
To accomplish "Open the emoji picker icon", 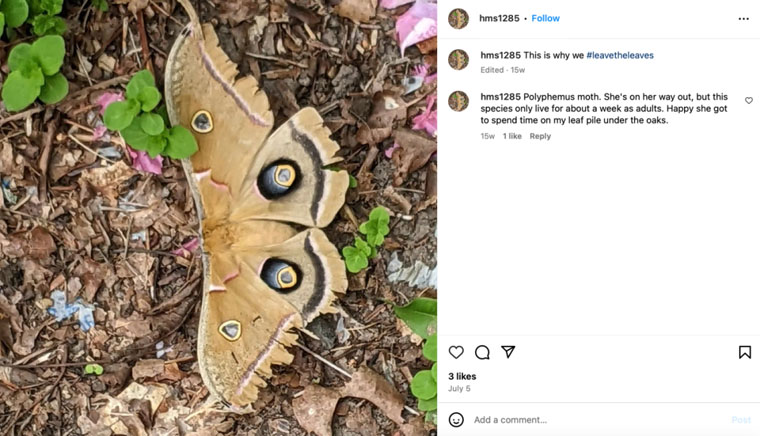I will pos(456,420).
